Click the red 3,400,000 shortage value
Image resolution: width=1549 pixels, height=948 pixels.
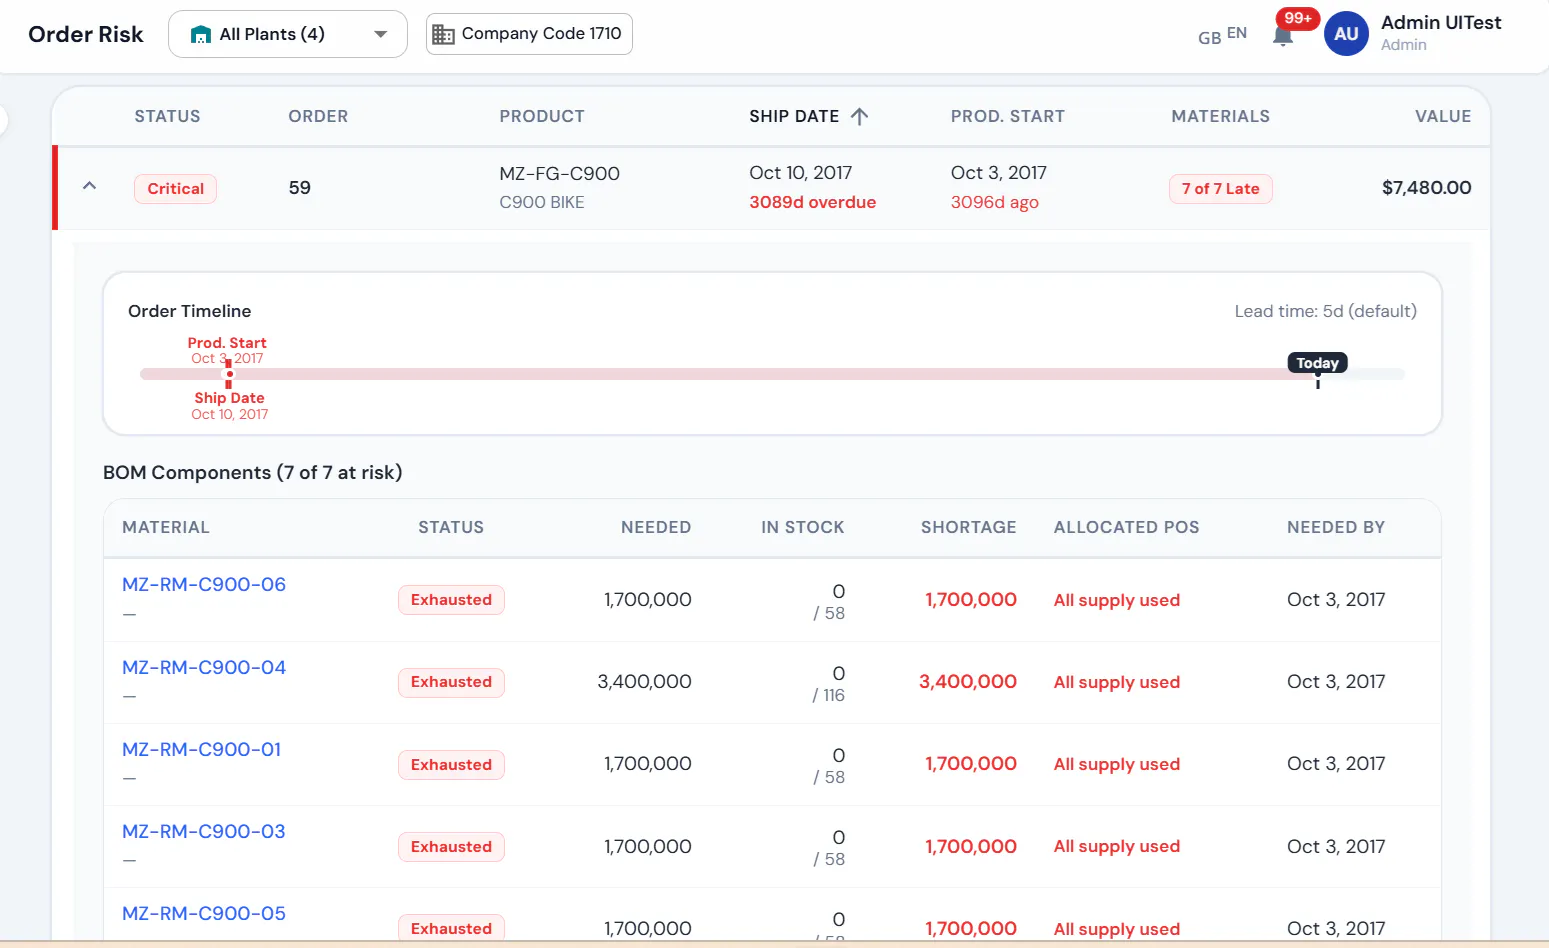click(x=967, y=681)
